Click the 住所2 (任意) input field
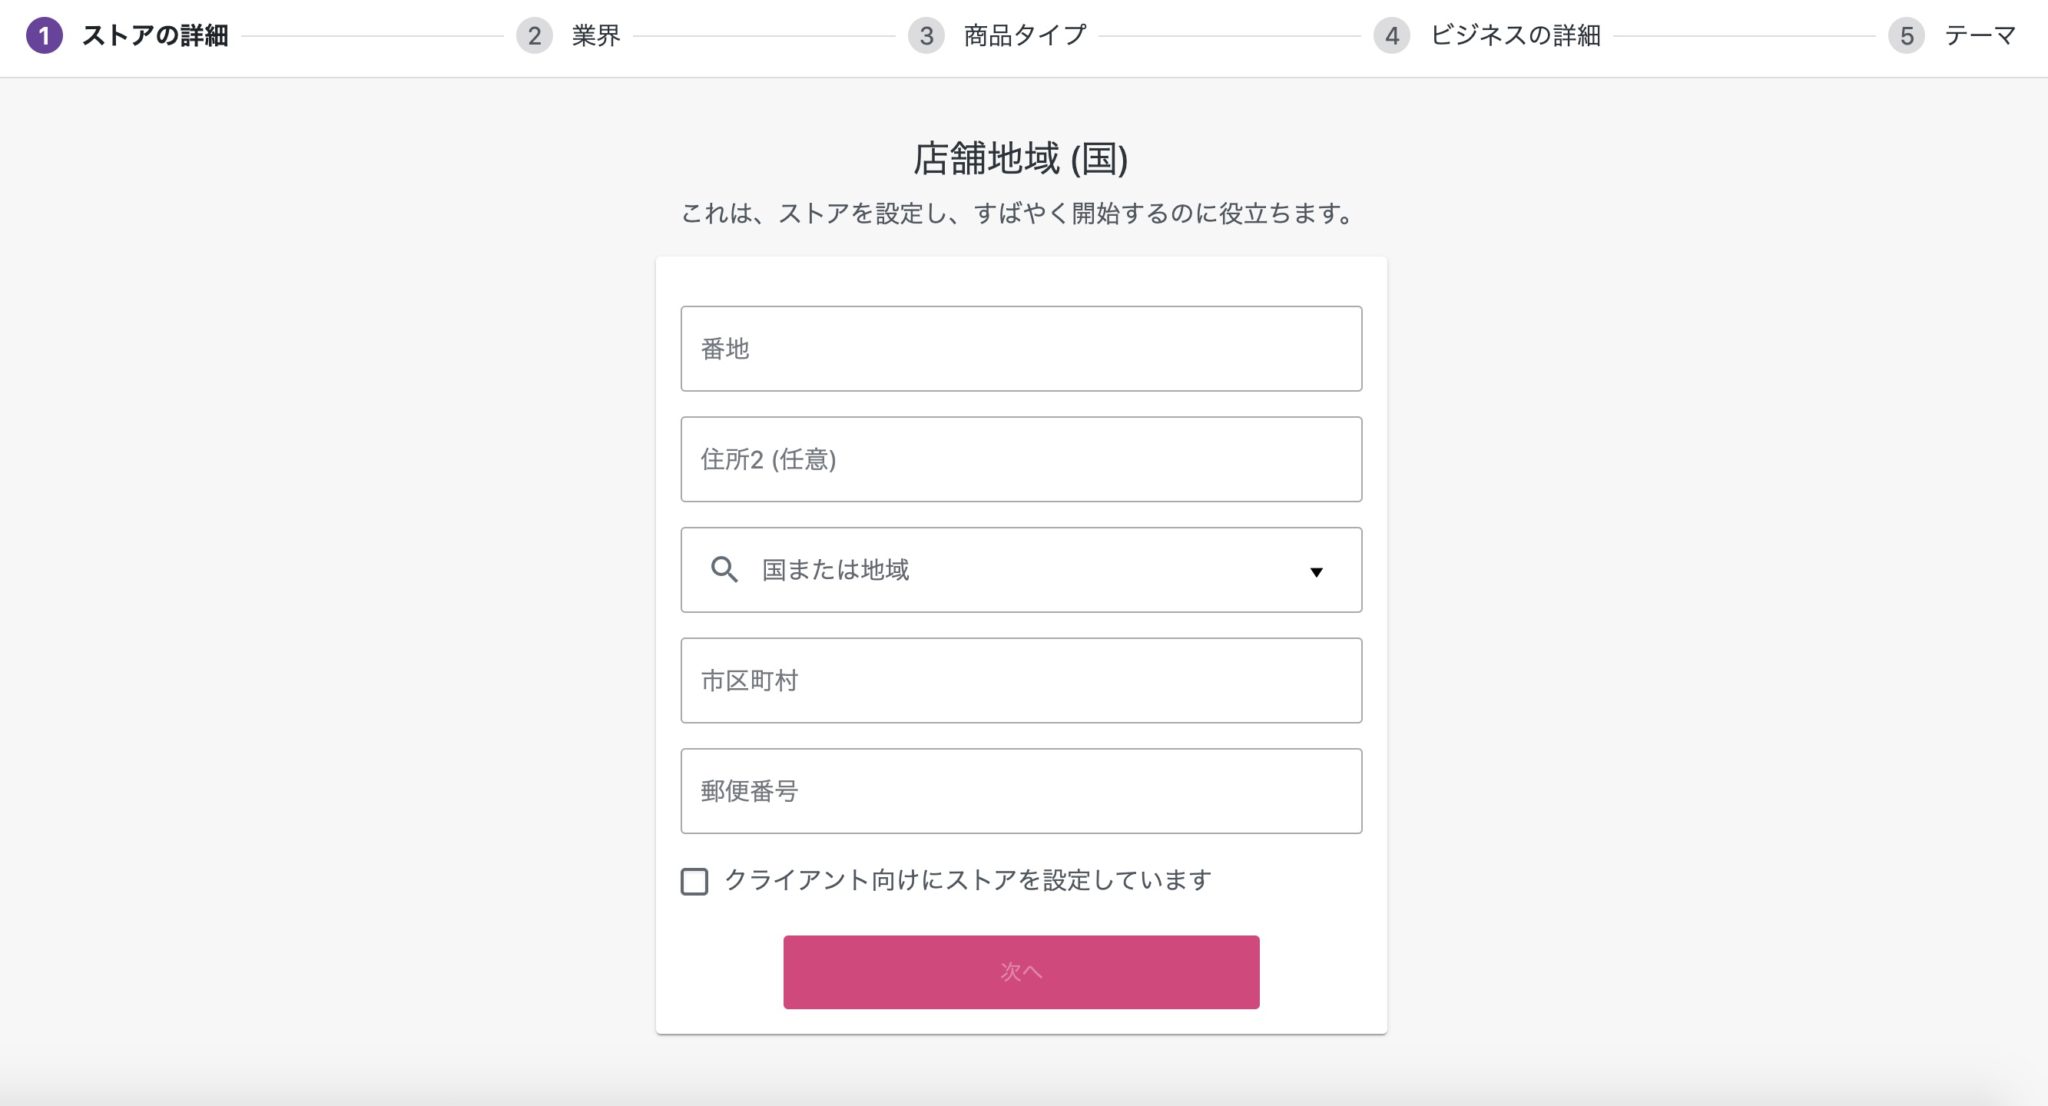Image resolution: width=2048 pixels, height=1106 pixels. [x=1020, y=460]
